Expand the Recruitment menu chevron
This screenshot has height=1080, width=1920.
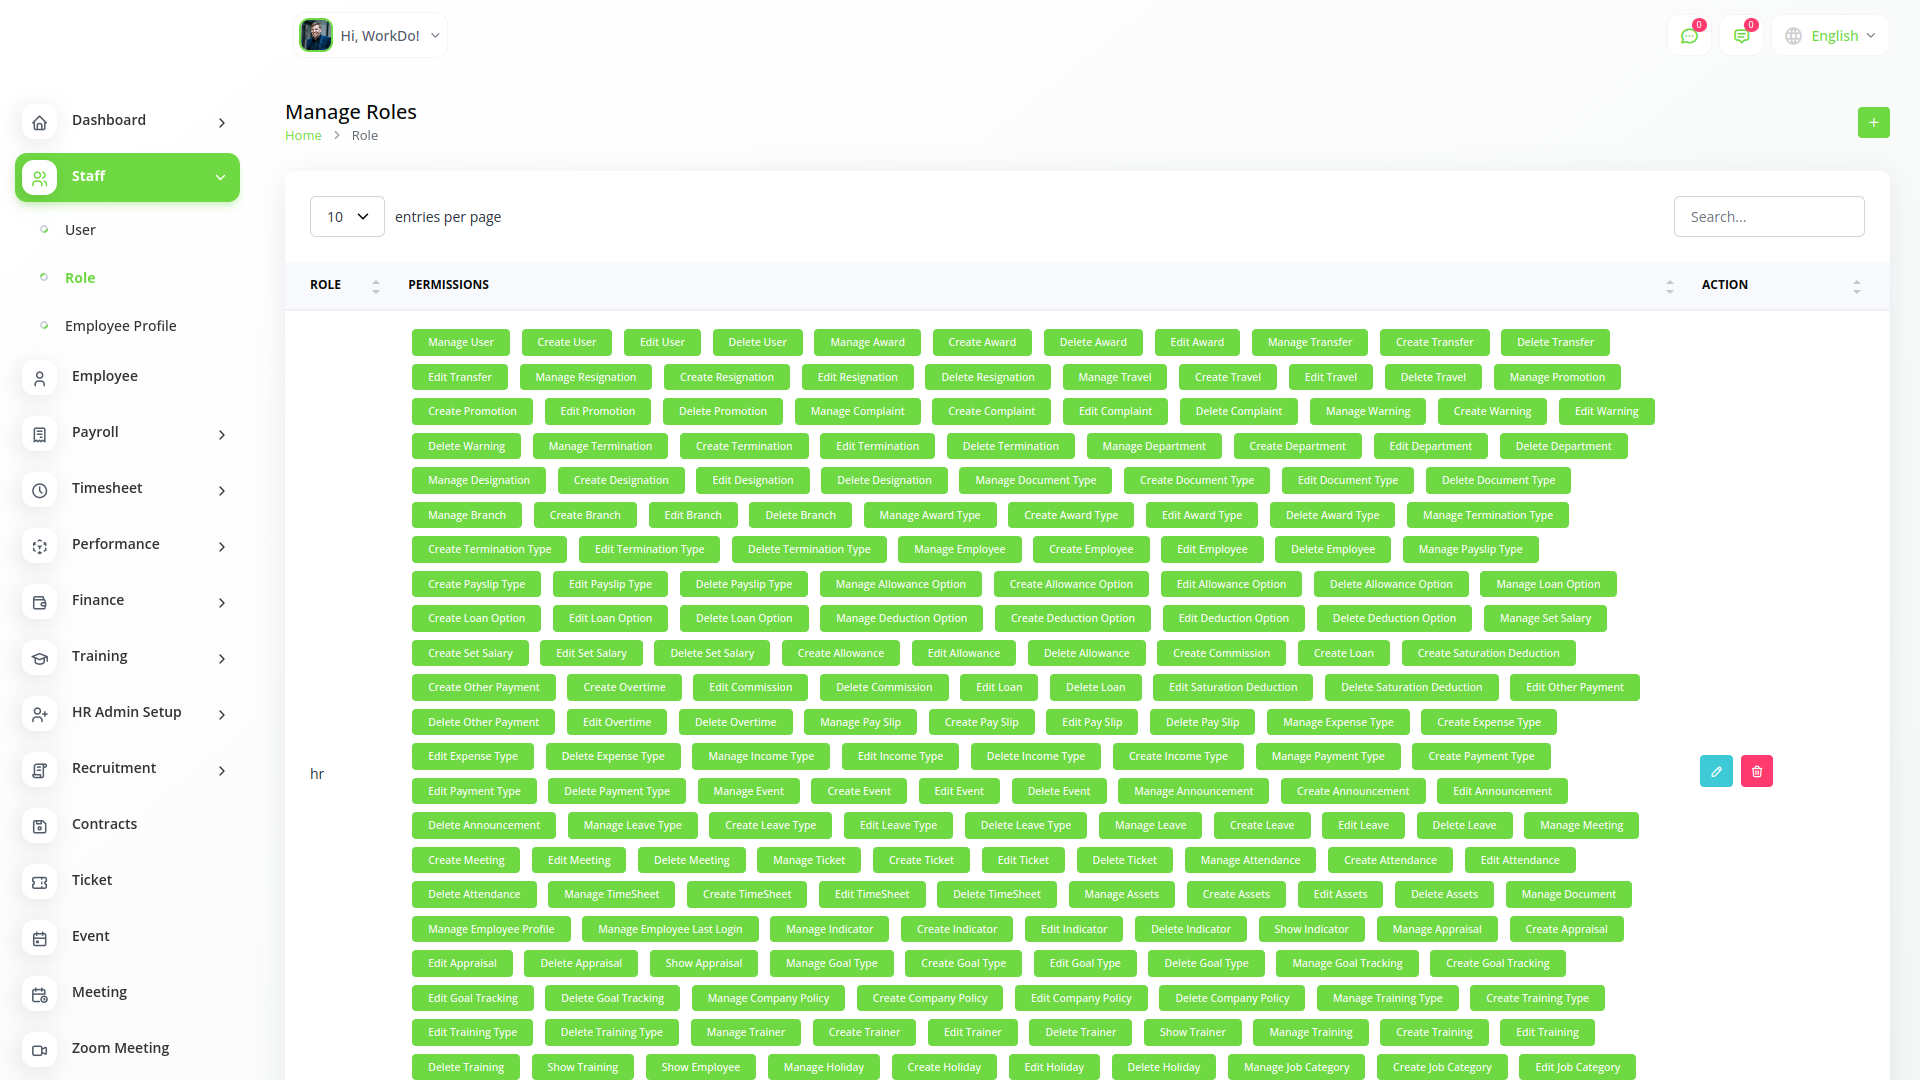(x=221, y=771)
